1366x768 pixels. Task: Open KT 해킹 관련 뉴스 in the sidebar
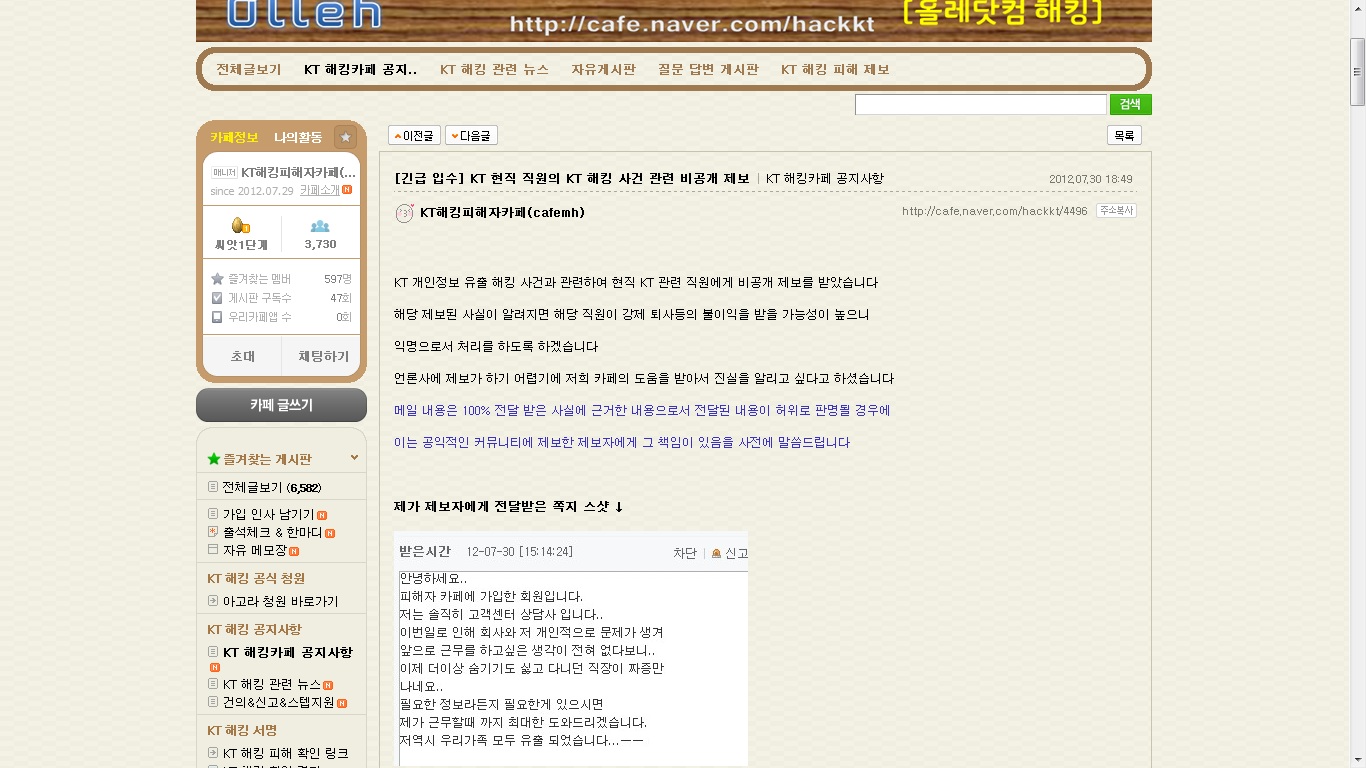[272, 684]
